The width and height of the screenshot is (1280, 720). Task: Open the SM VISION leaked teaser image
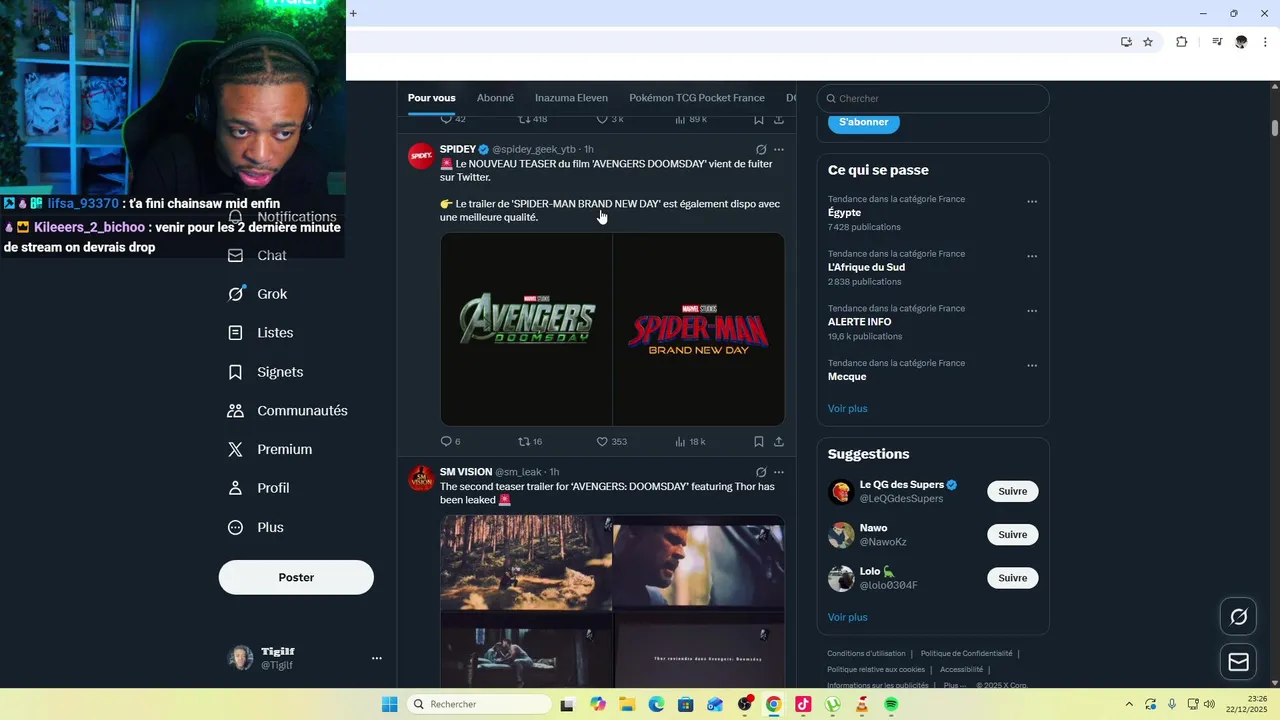[612, 601]
